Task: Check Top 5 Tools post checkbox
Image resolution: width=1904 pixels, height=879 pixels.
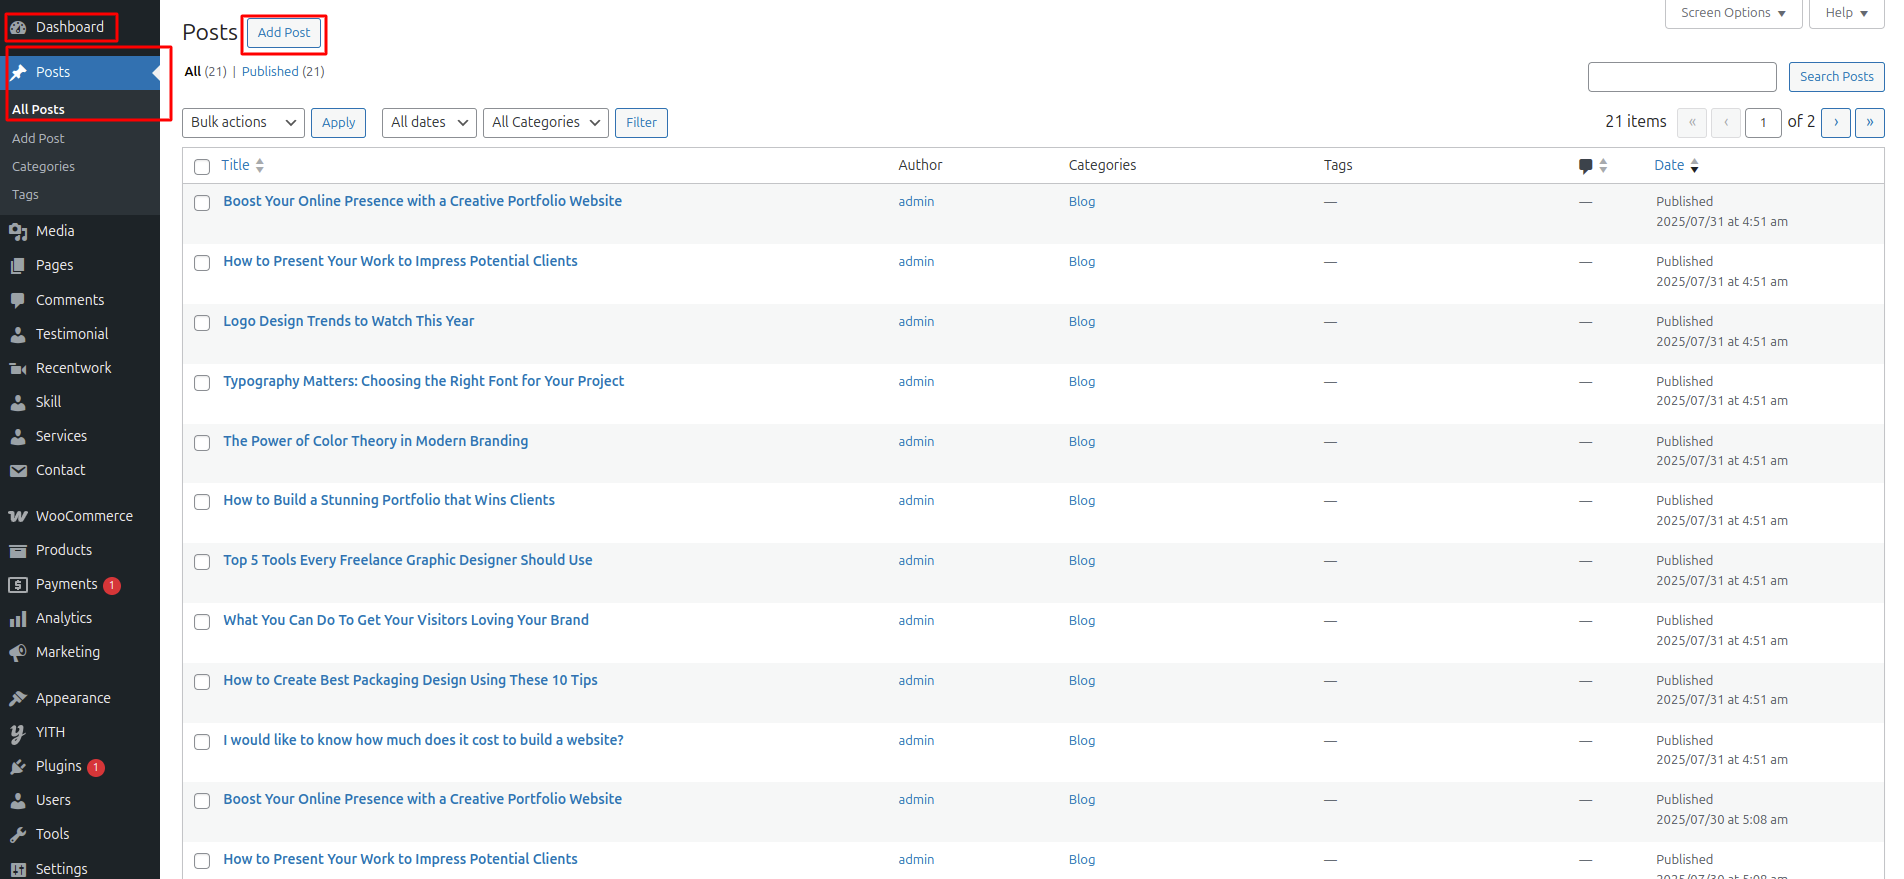Action: click(202, 562)
